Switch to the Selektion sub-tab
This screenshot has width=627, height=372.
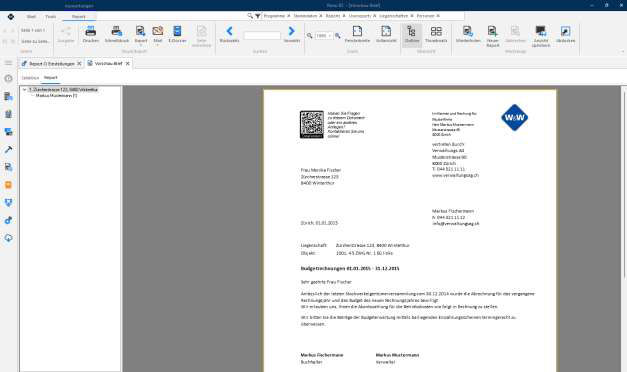tap(30, 78)
